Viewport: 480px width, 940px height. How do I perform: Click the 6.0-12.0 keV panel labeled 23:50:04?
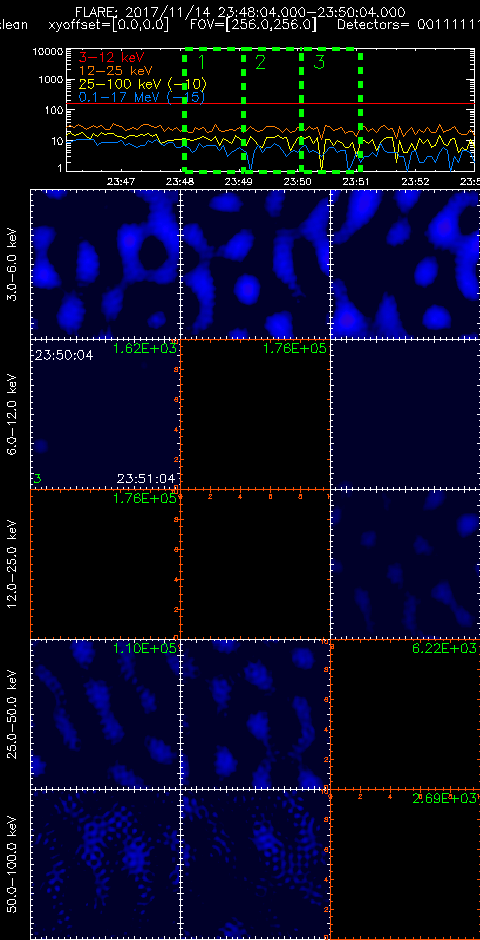coord(105,414)
